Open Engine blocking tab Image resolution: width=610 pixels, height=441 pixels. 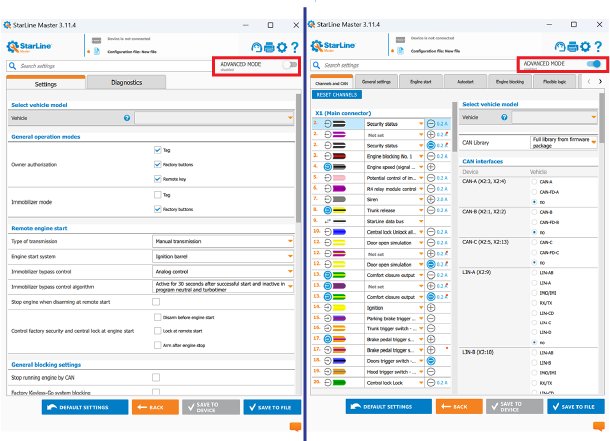coord(510,82)
